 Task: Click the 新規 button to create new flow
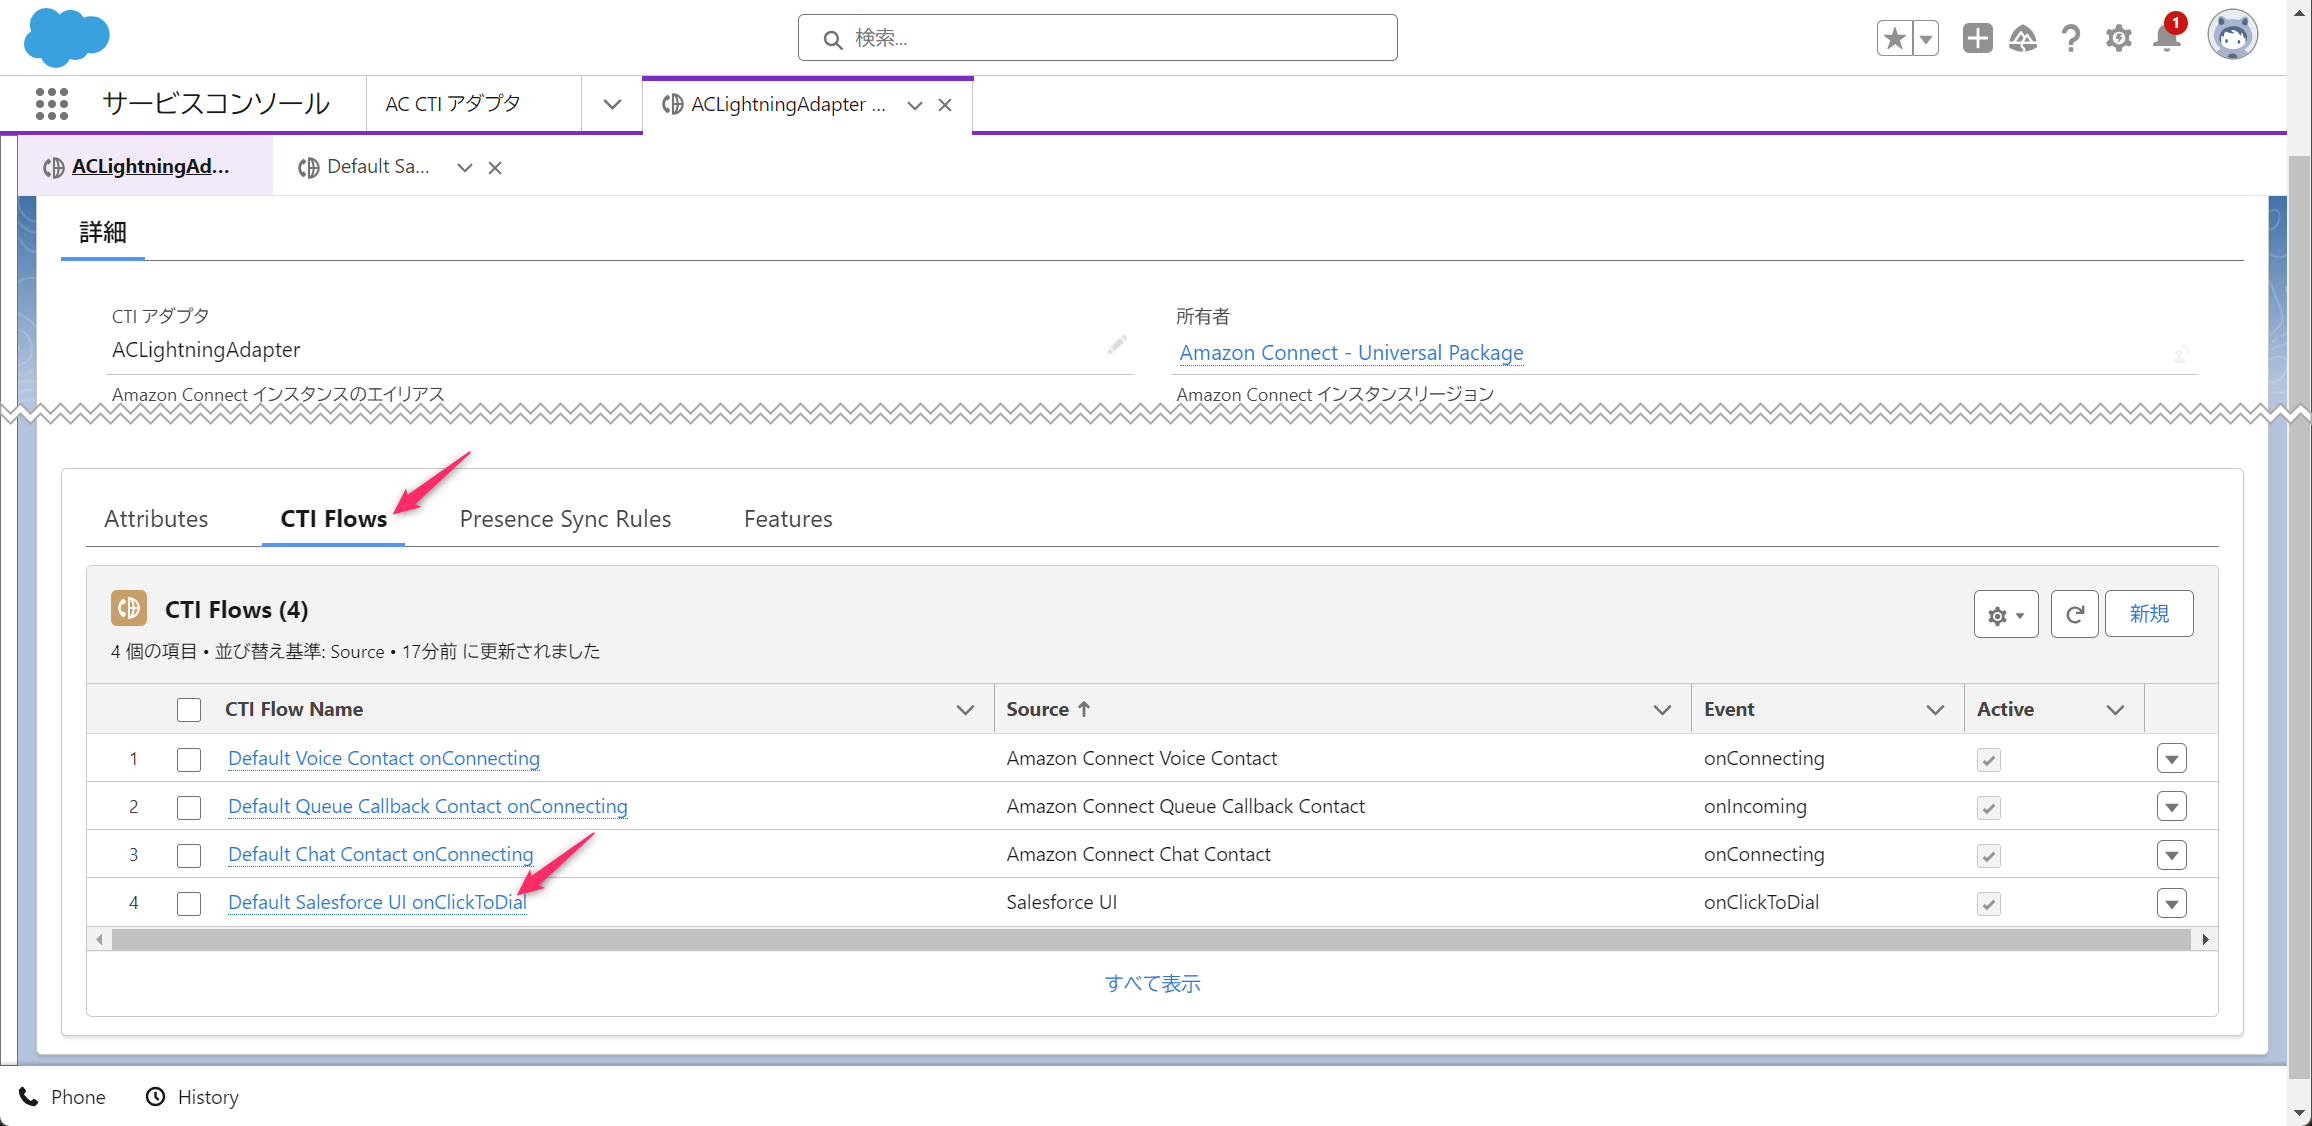2150,615
